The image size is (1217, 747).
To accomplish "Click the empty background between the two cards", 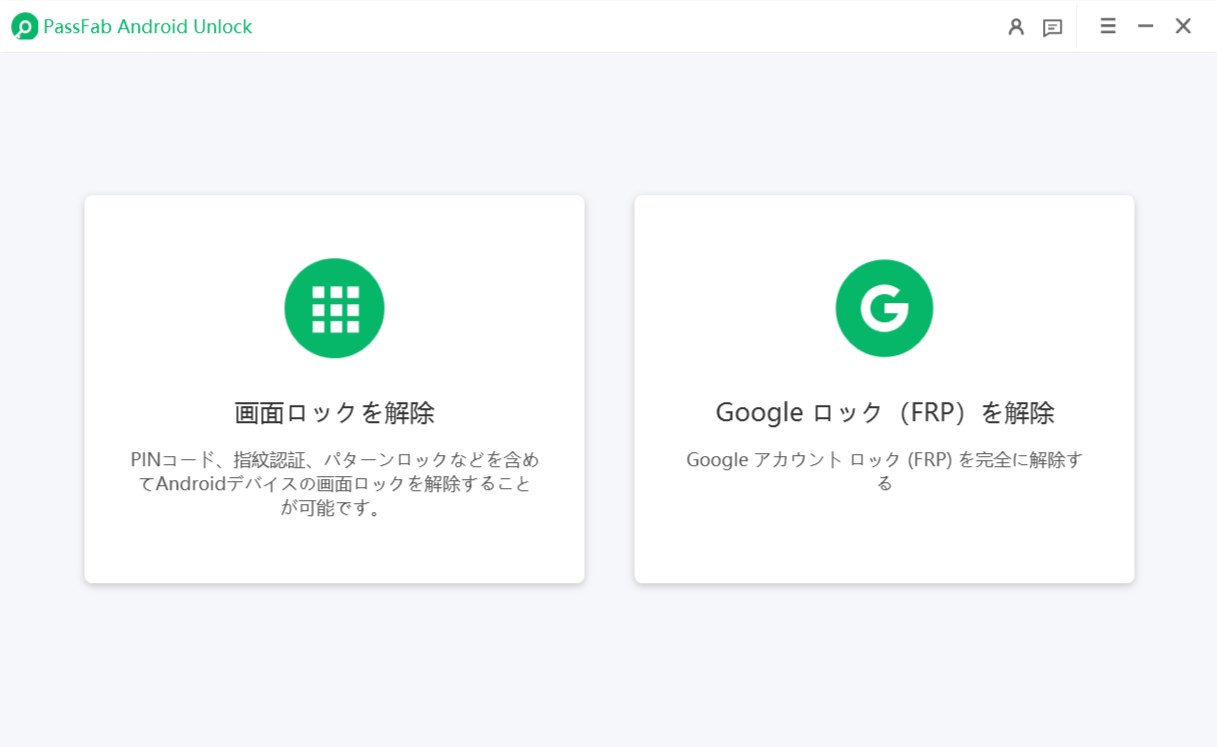I will [x=609, y=390].
